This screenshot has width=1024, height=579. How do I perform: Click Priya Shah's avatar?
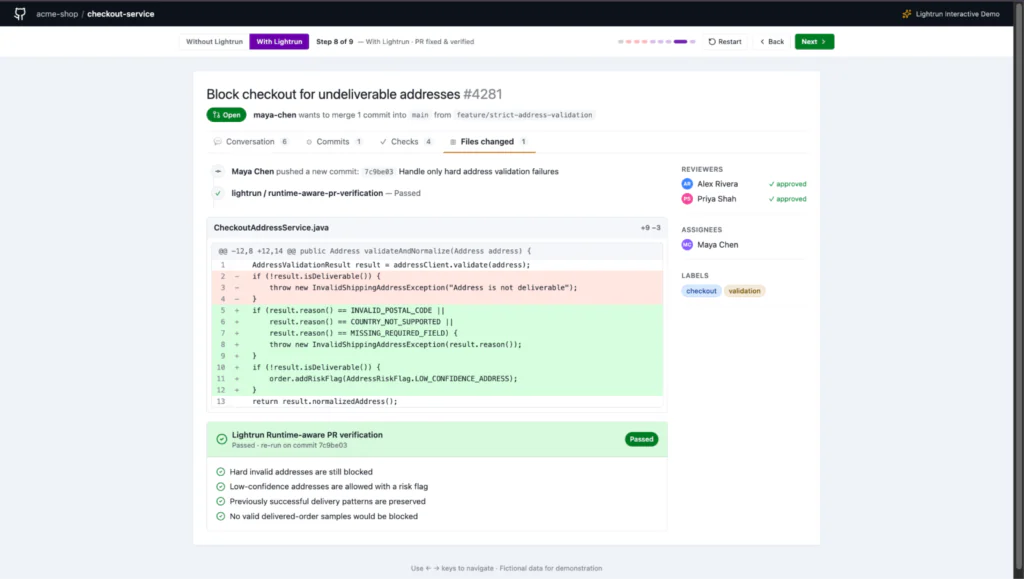(687, 199)
